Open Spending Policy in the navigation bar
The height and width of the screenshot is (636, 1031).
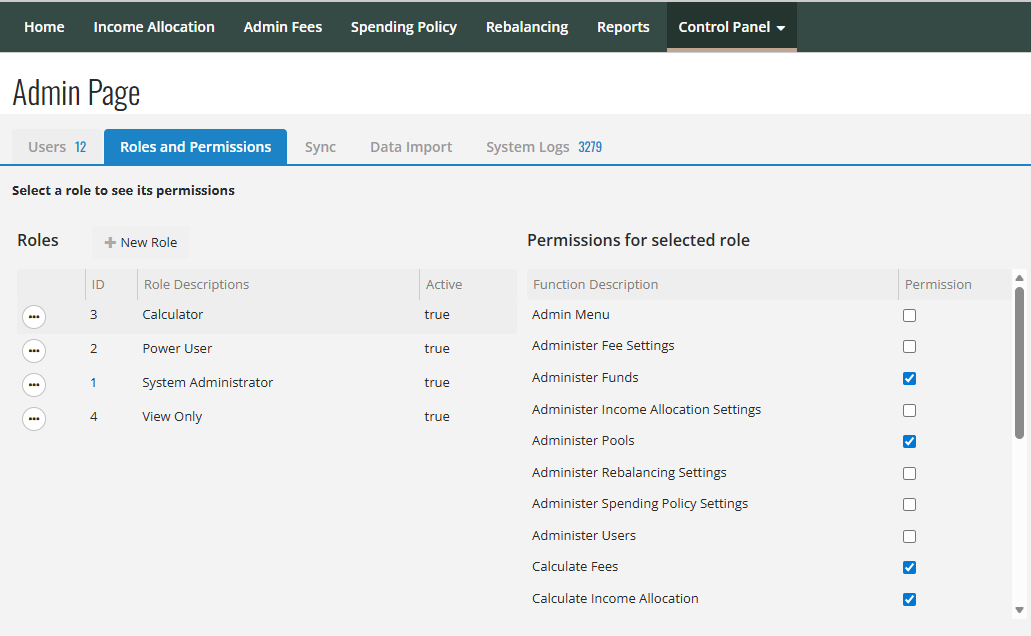coord(404,27)
